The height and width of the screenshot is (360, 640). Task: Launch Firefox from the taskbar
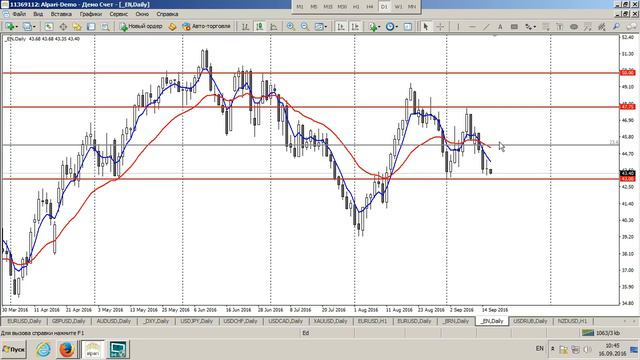tap(67, 350)
